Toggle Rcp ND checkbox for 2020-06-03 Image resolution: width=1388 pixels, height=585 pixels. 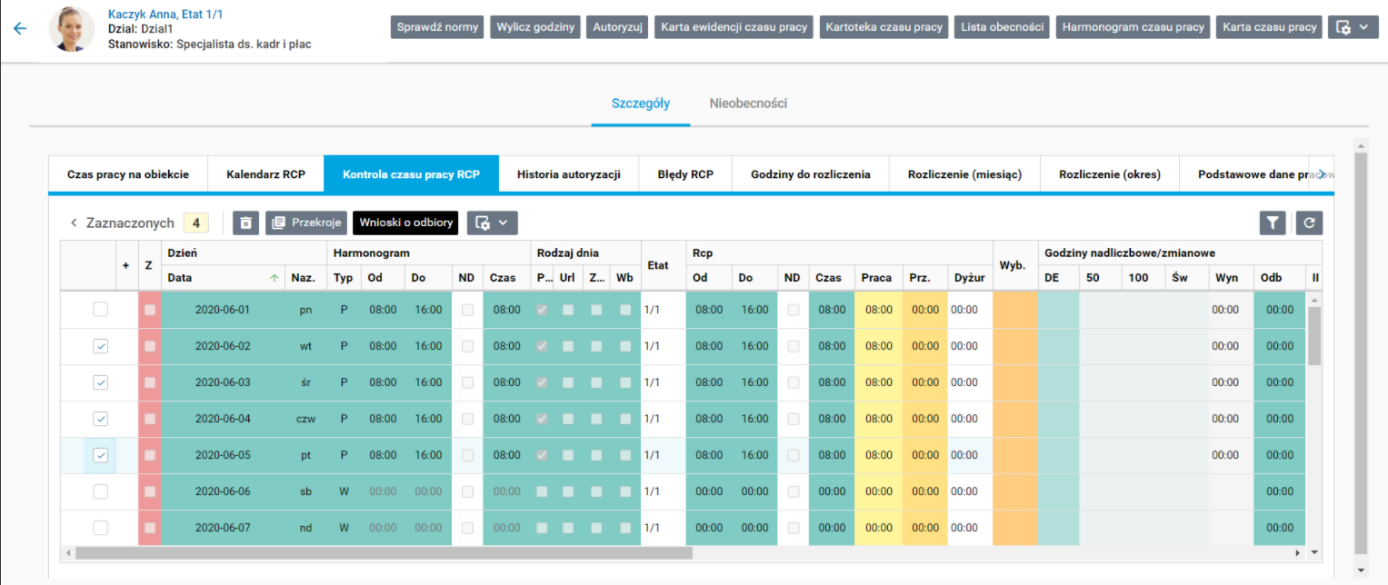(793, 382)
